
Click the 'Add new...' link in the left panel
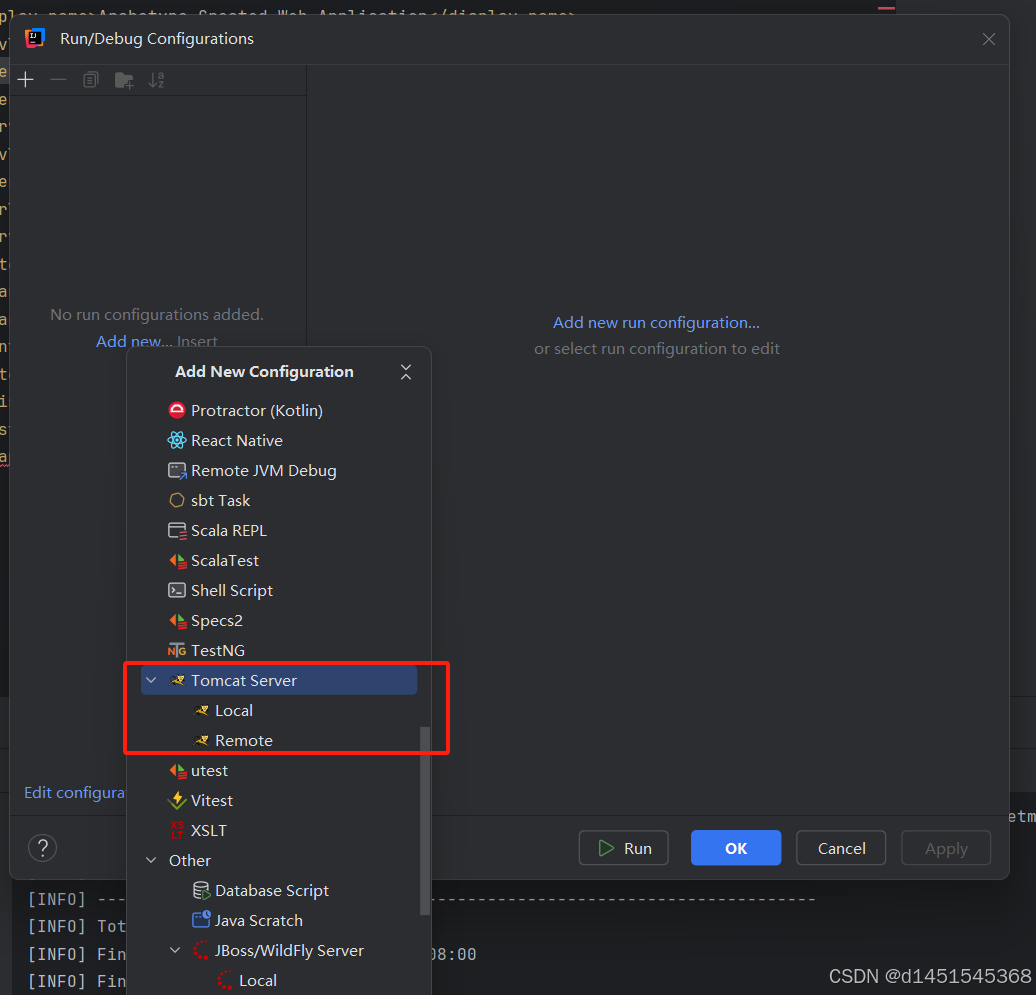point(133,341)
